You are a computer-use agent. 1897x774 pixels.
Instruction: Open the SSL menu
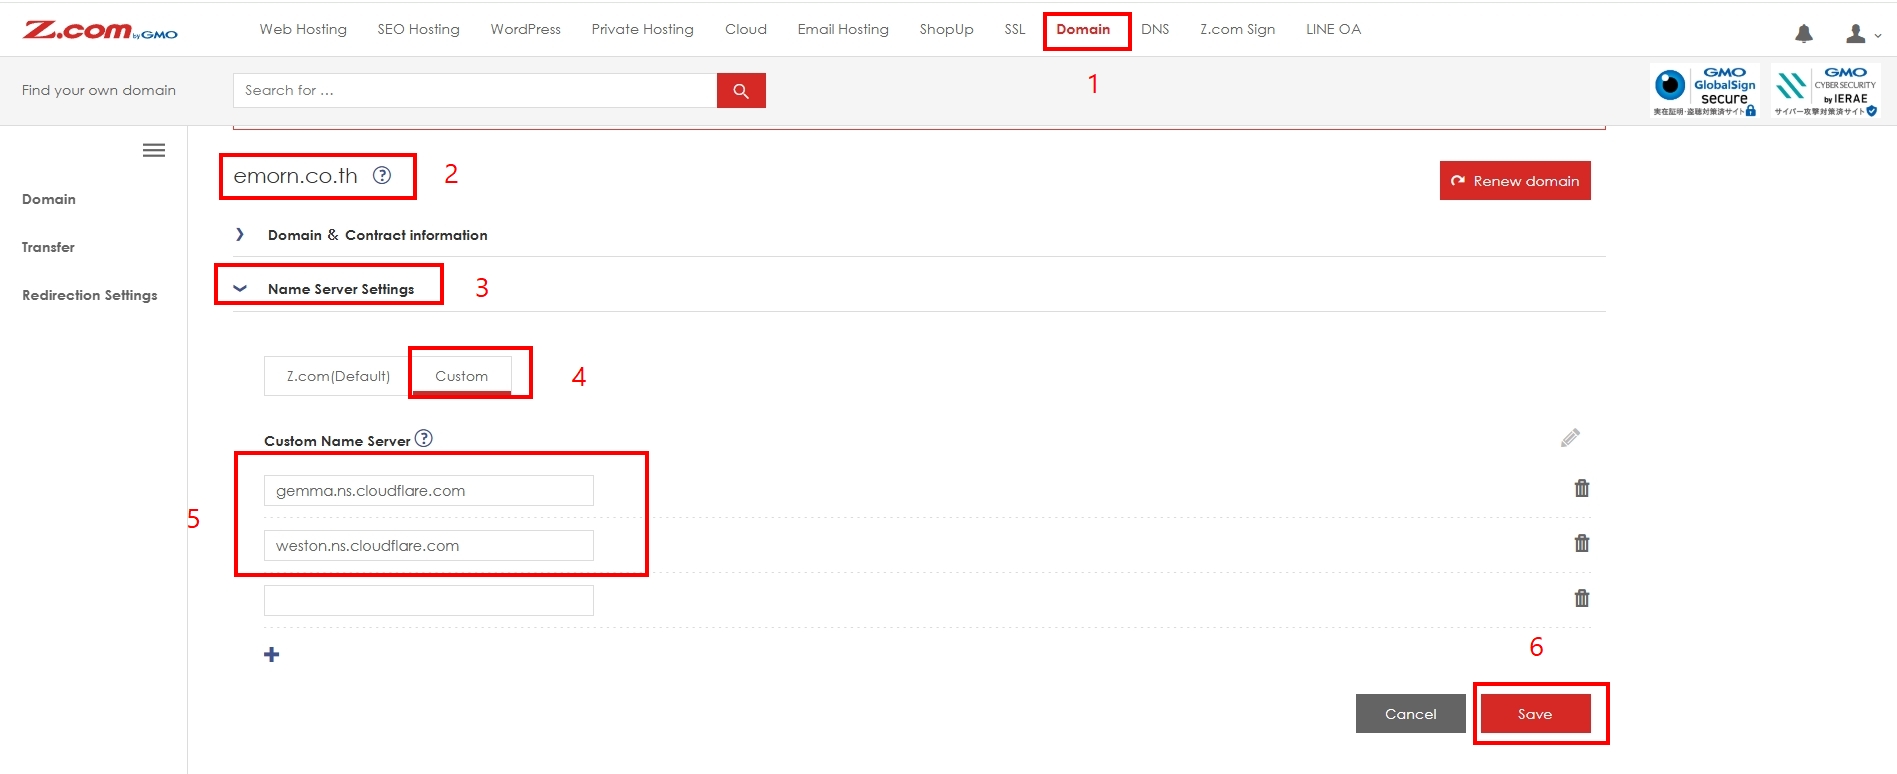pos(1015,29)
